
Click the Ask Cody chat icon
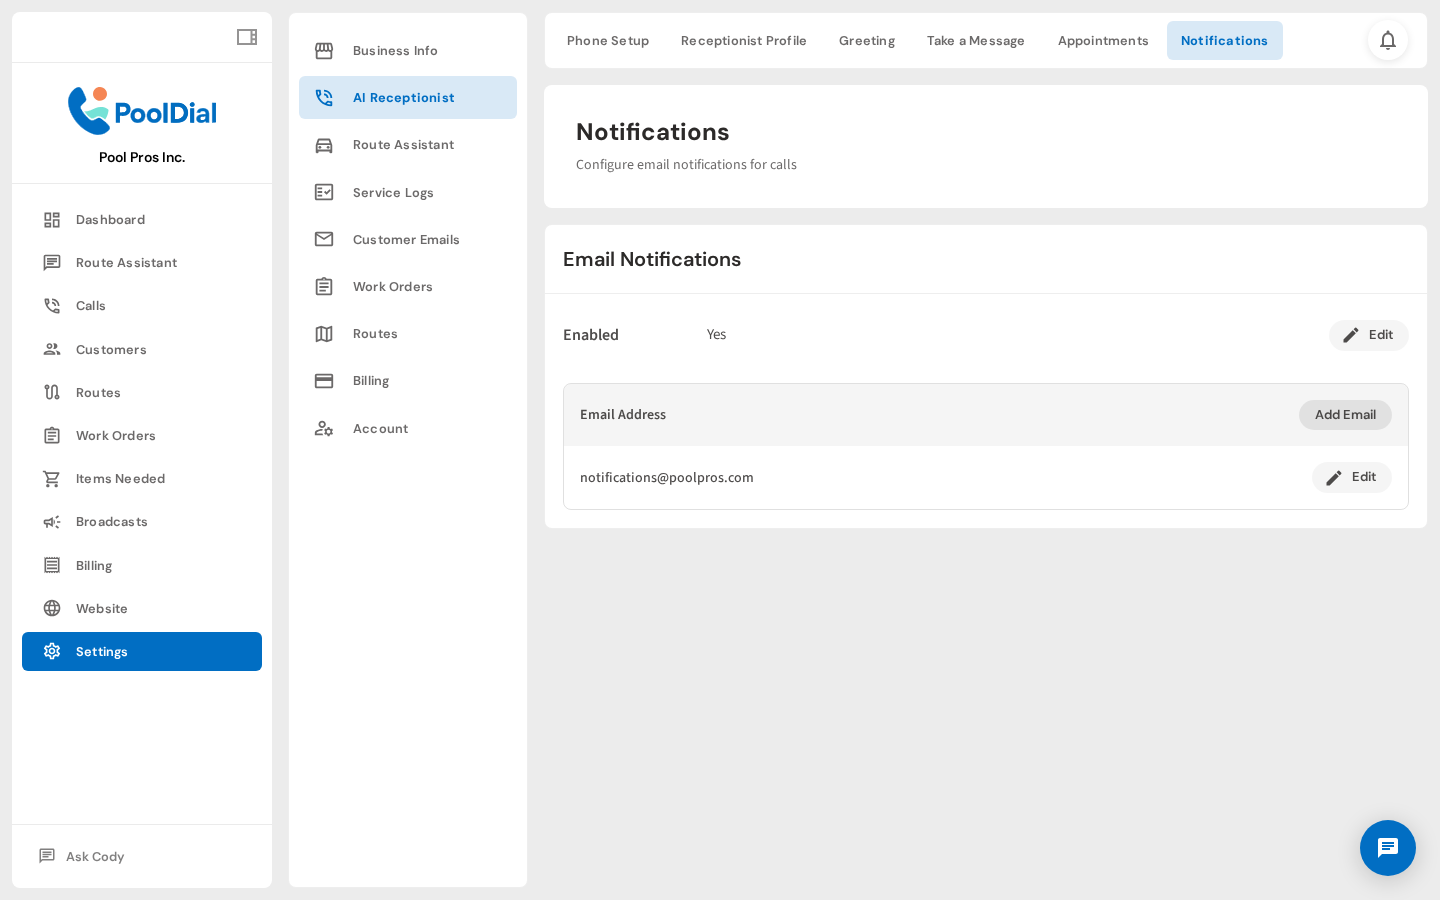point(47,856)
